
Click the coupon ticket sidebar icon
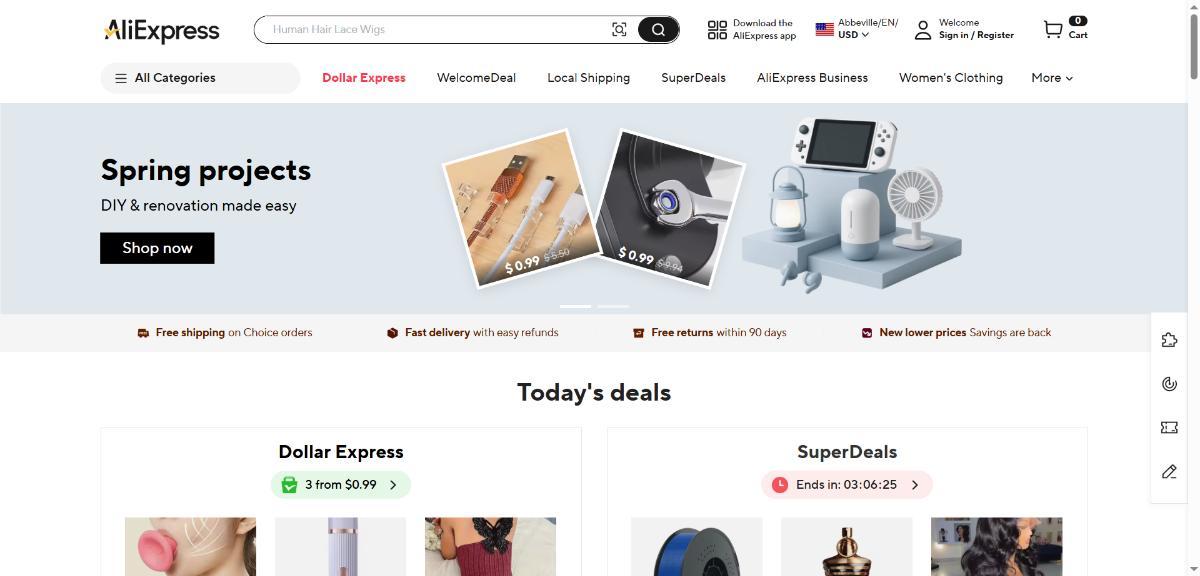(1169, 427)
